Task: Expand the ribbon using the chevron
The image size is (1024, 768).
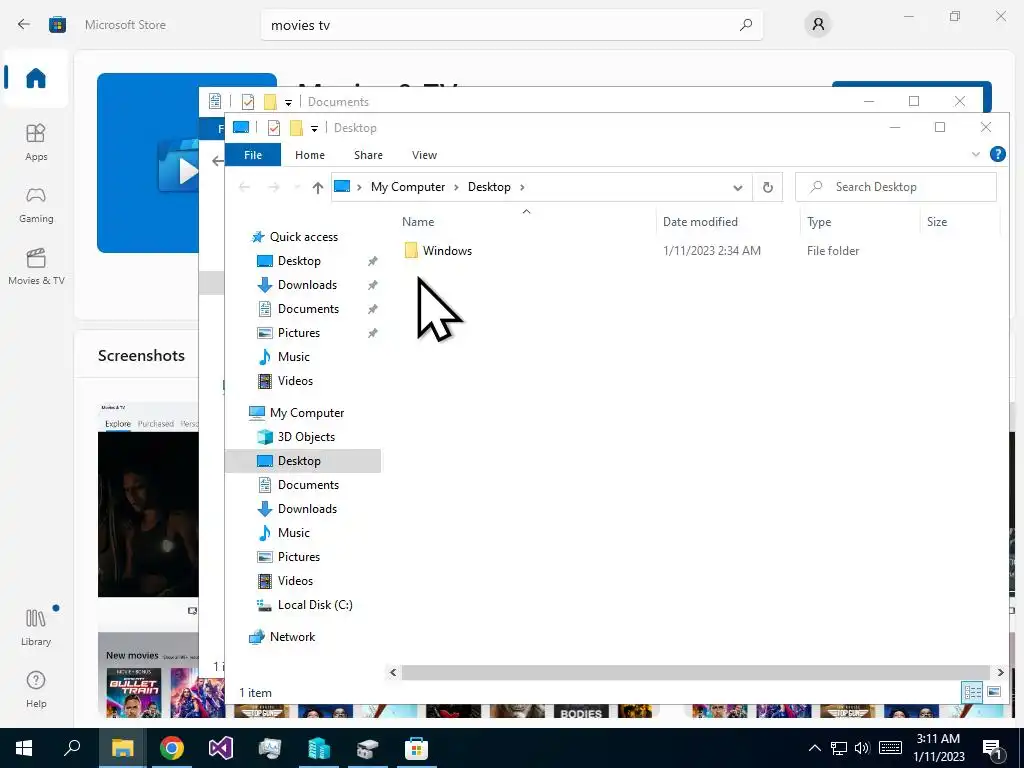Action: point(976,154)
